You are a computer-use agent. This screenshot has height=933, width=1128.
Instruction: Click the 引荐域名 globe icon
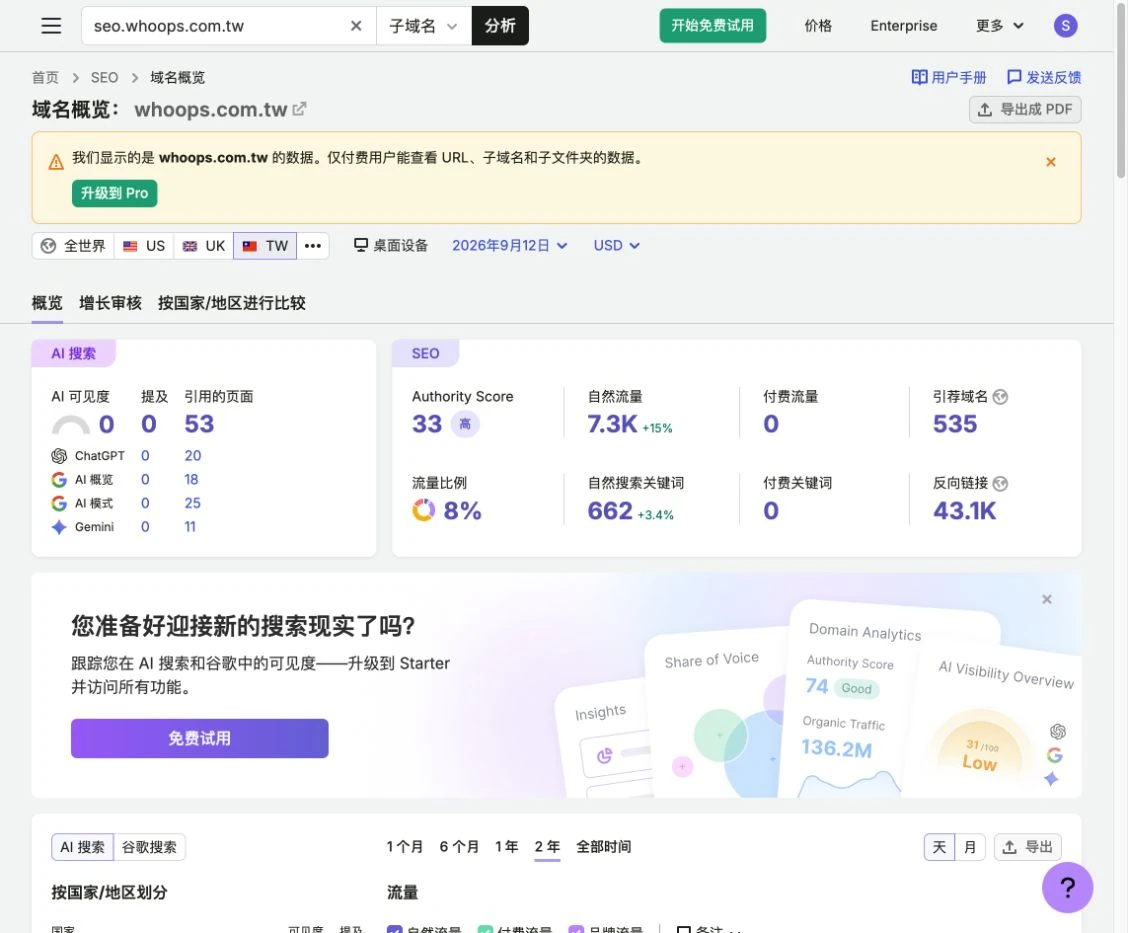pyautogui.click(x=1000, y=397)
